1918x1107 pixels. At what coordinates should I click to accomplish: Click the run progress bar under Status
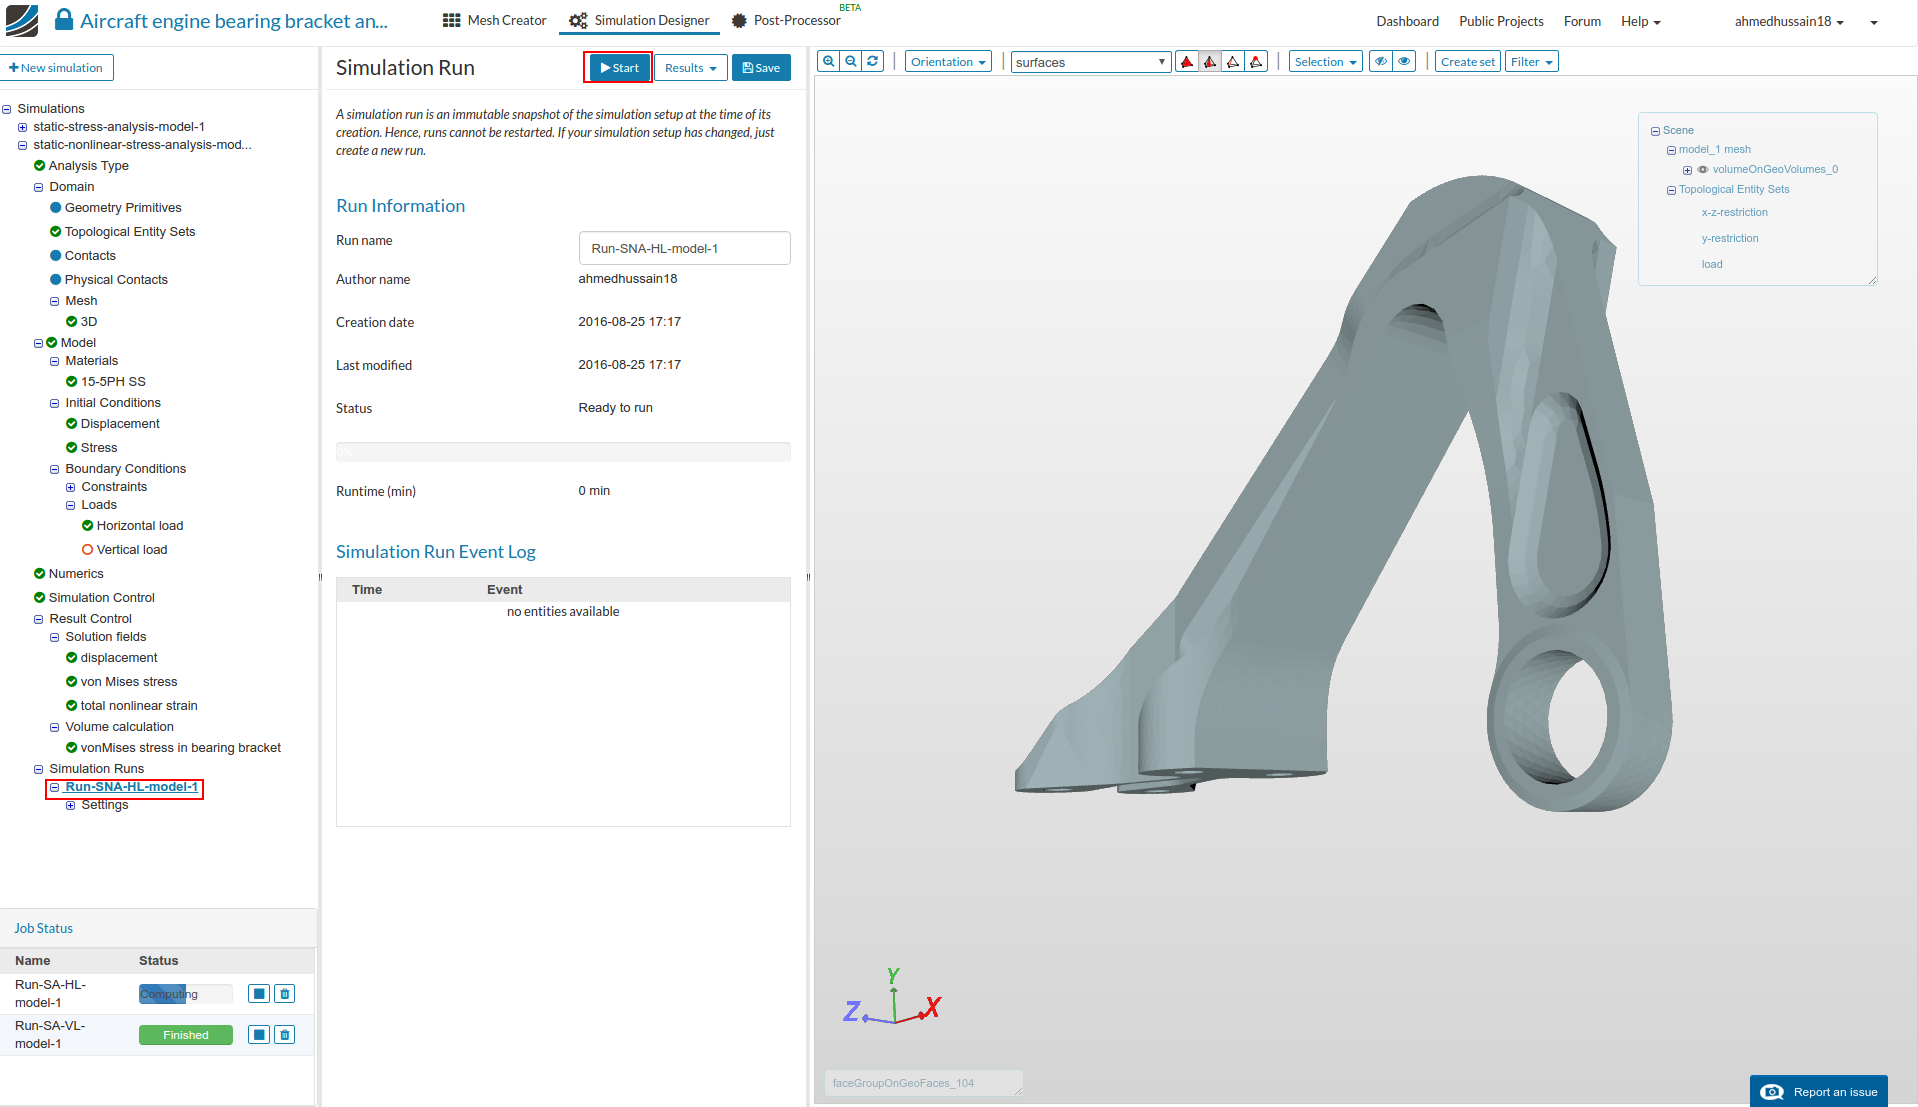tap(563, 452)
